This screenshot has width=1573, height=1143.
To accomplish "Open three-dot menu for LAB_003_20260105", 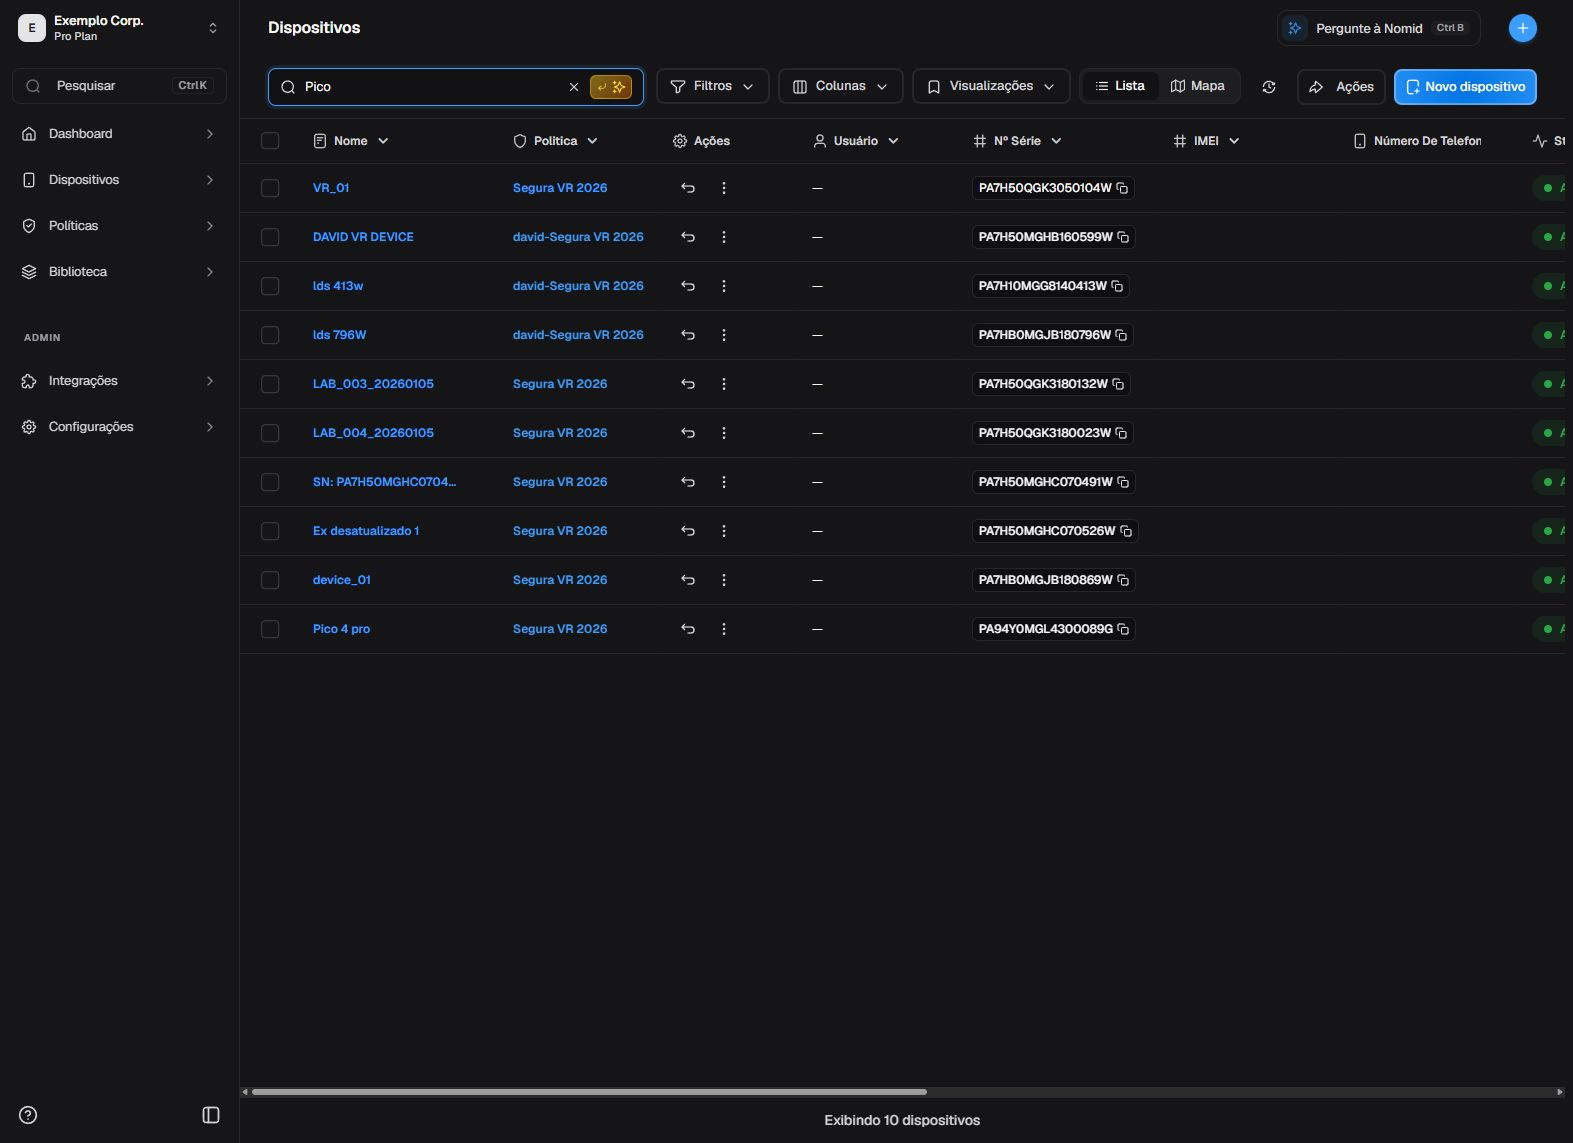I will [724, 384].
